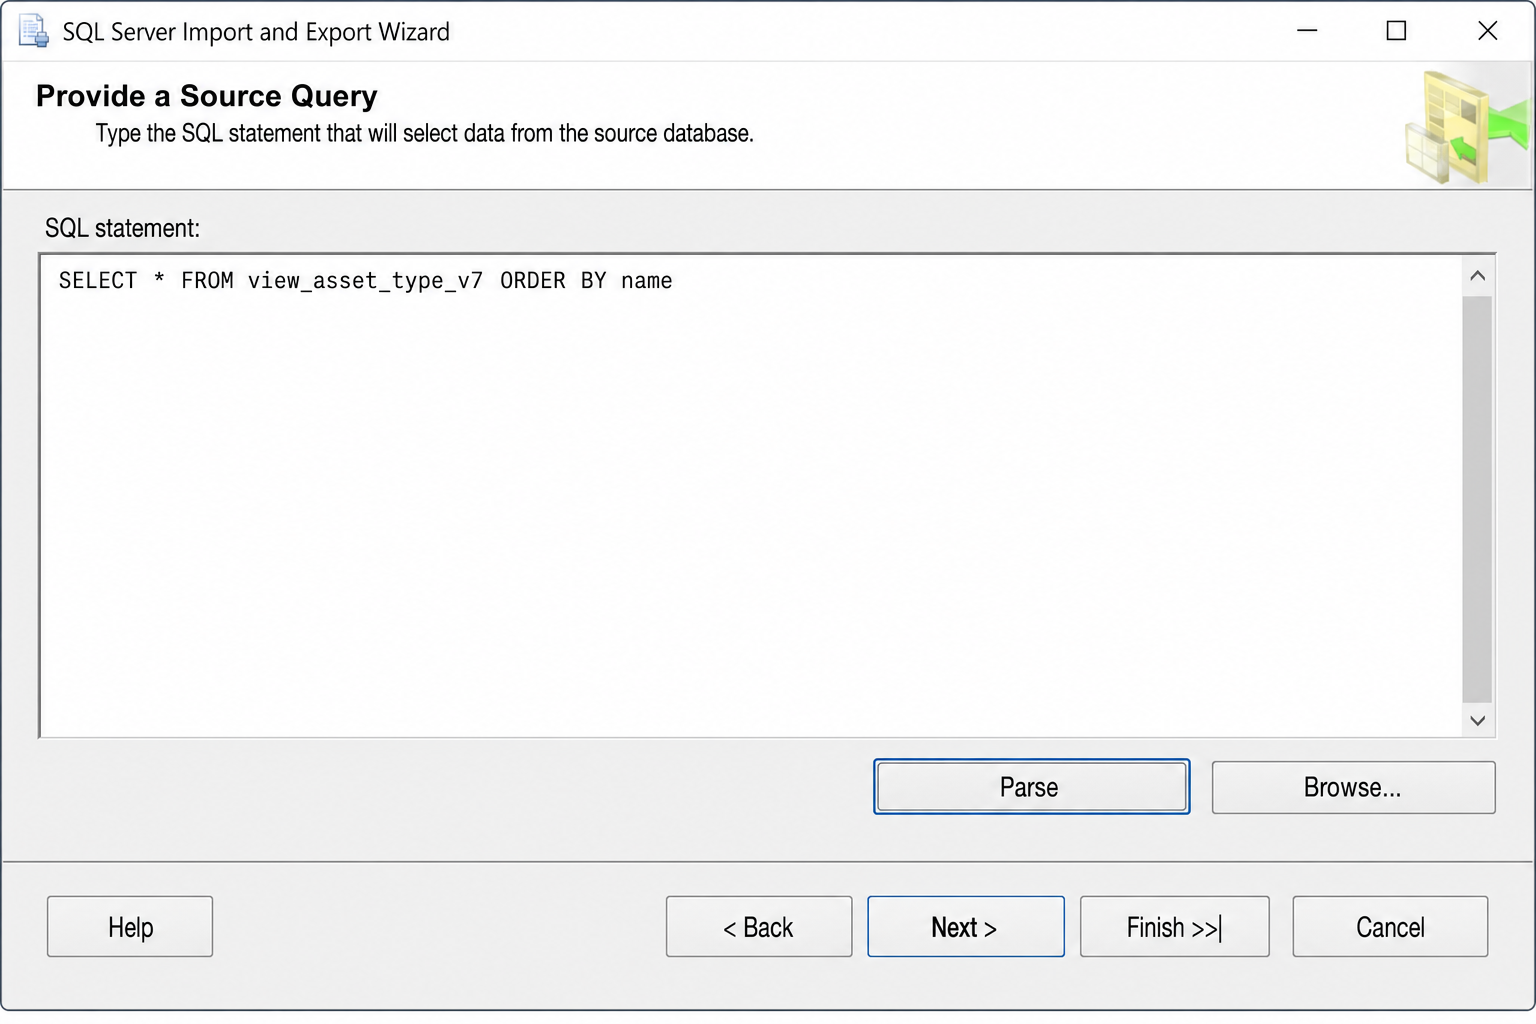Close the wizard window
This screenshot has height=1024, width=1536.
tap(1487, 31)
